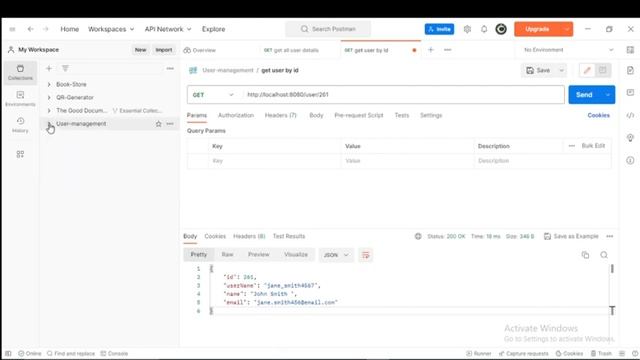Click the network globe icon near Status
This screenshot has height=360, width=640.
pyautogui.click(x=418, y=236)
